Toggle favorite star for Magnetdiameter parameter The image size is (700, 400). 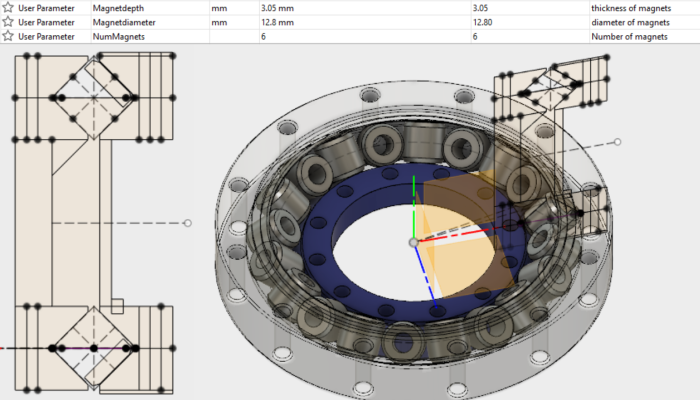[8, 21]
